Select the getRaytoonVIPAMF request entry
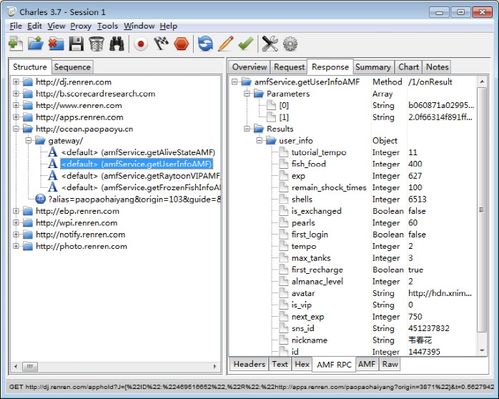The image size is (499, 399). pyautogui.click(x=140, y=176)
